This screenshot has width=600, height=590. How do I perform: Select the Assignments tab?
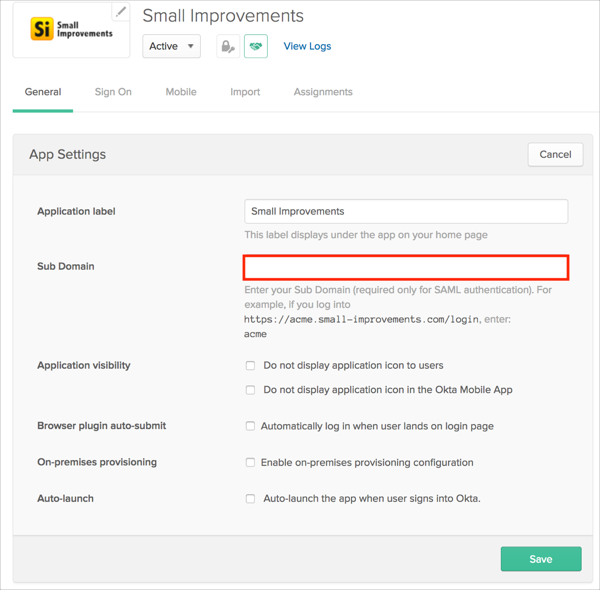[x=323, y=92]
